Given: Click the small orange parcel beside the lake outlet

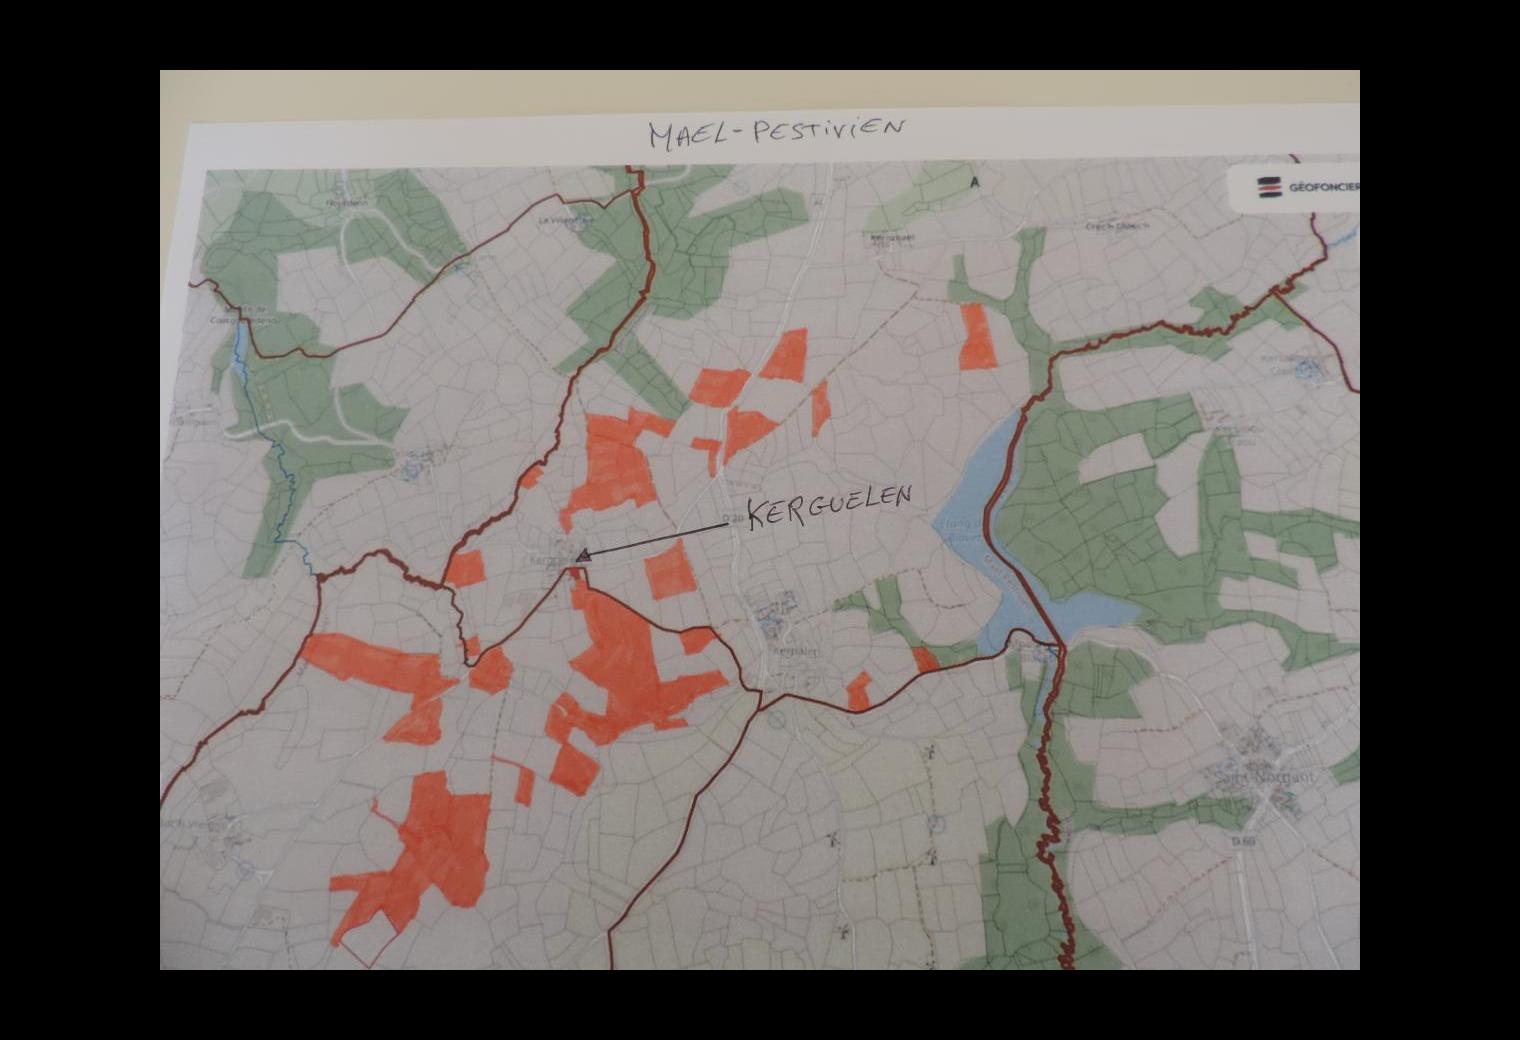Looking at the screenshot, I should tap(924, 660).
